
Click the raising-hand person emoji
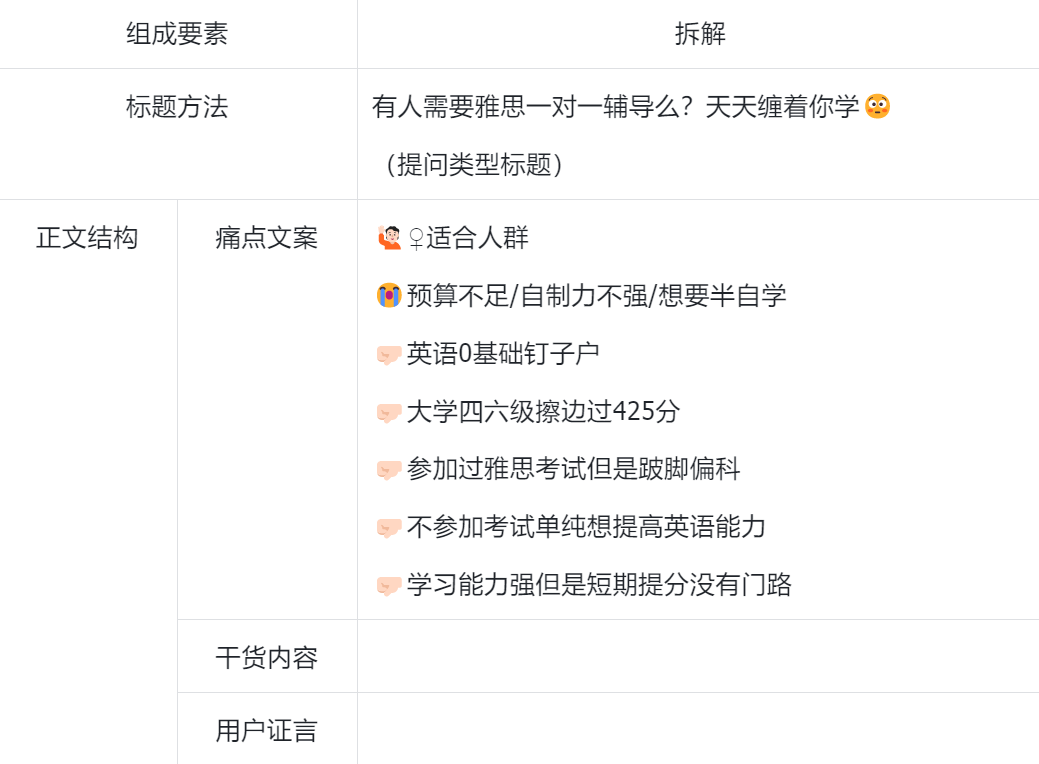point(390,238)
